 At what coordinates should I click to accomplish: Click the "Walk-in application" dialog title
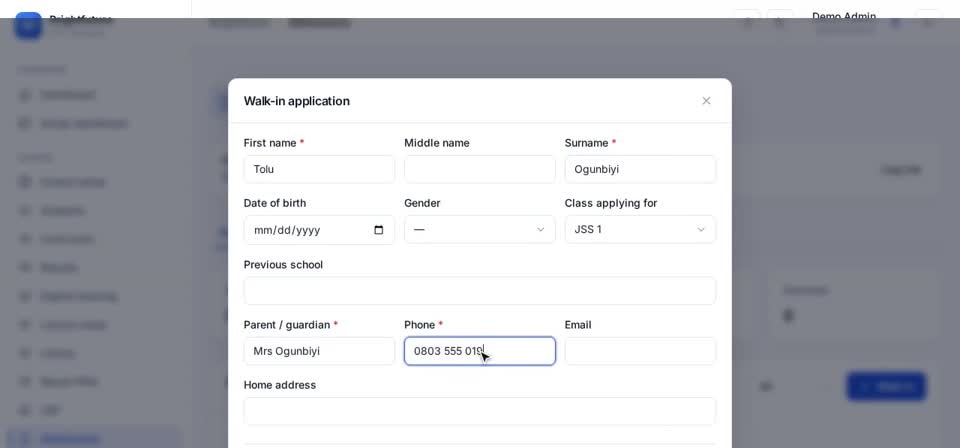296,101
